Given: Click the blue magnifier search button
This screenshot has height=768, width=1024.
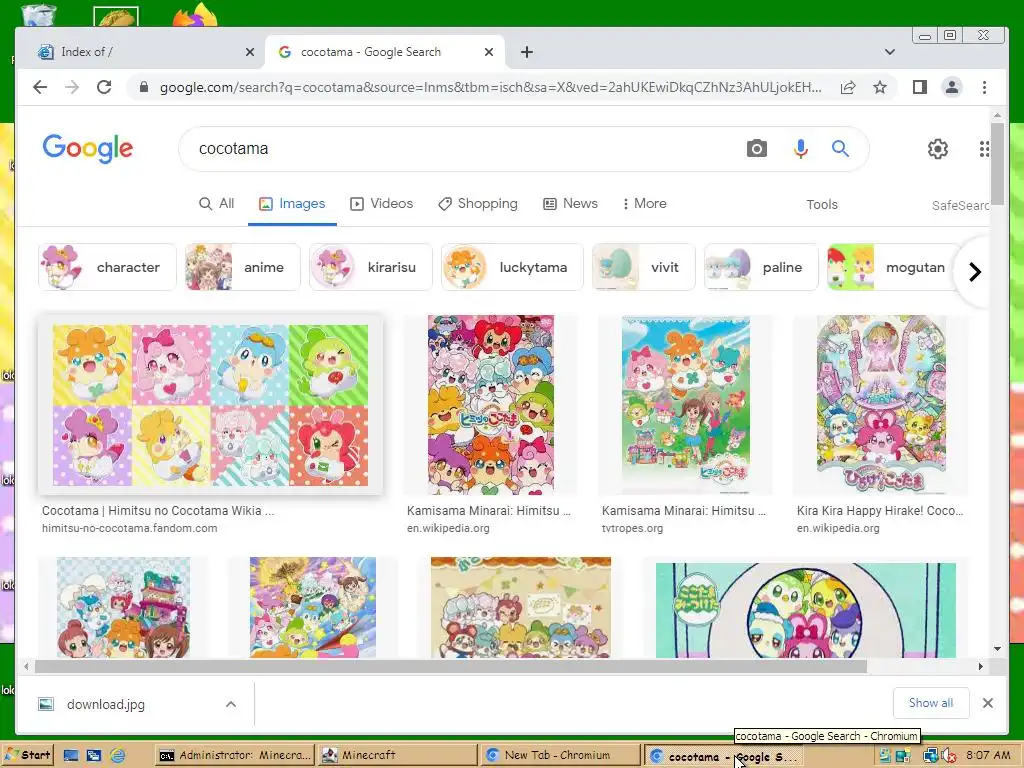Looking at the screenshot, I should tap(840, 149).
